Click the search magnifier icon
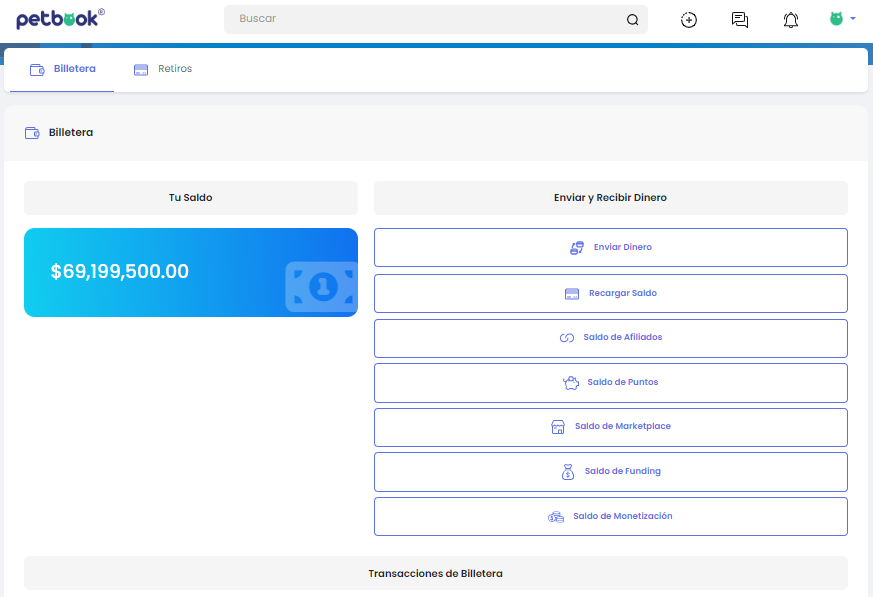 coord(632,20)
